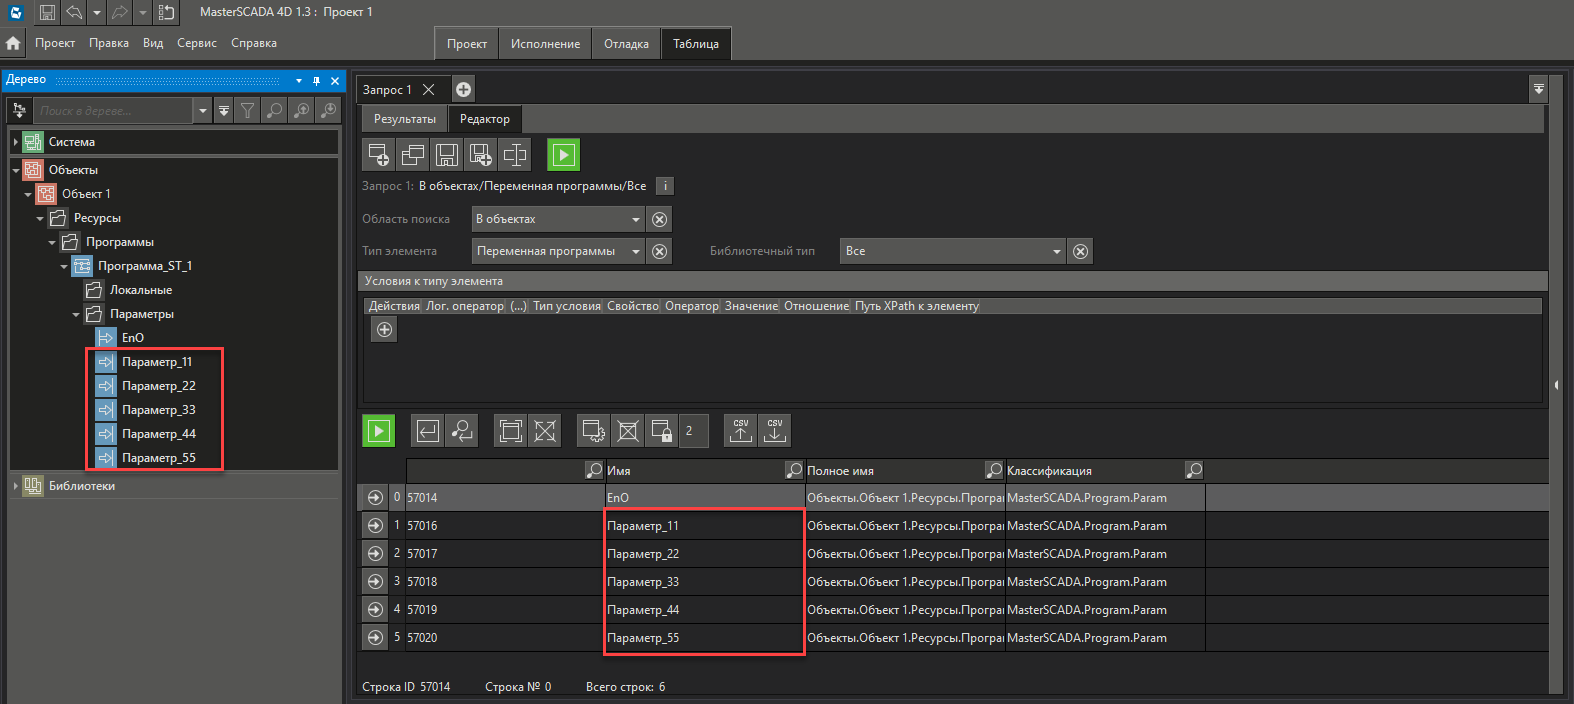Open the Сервис menu
1574x704 pixels.
coord(196,43)
